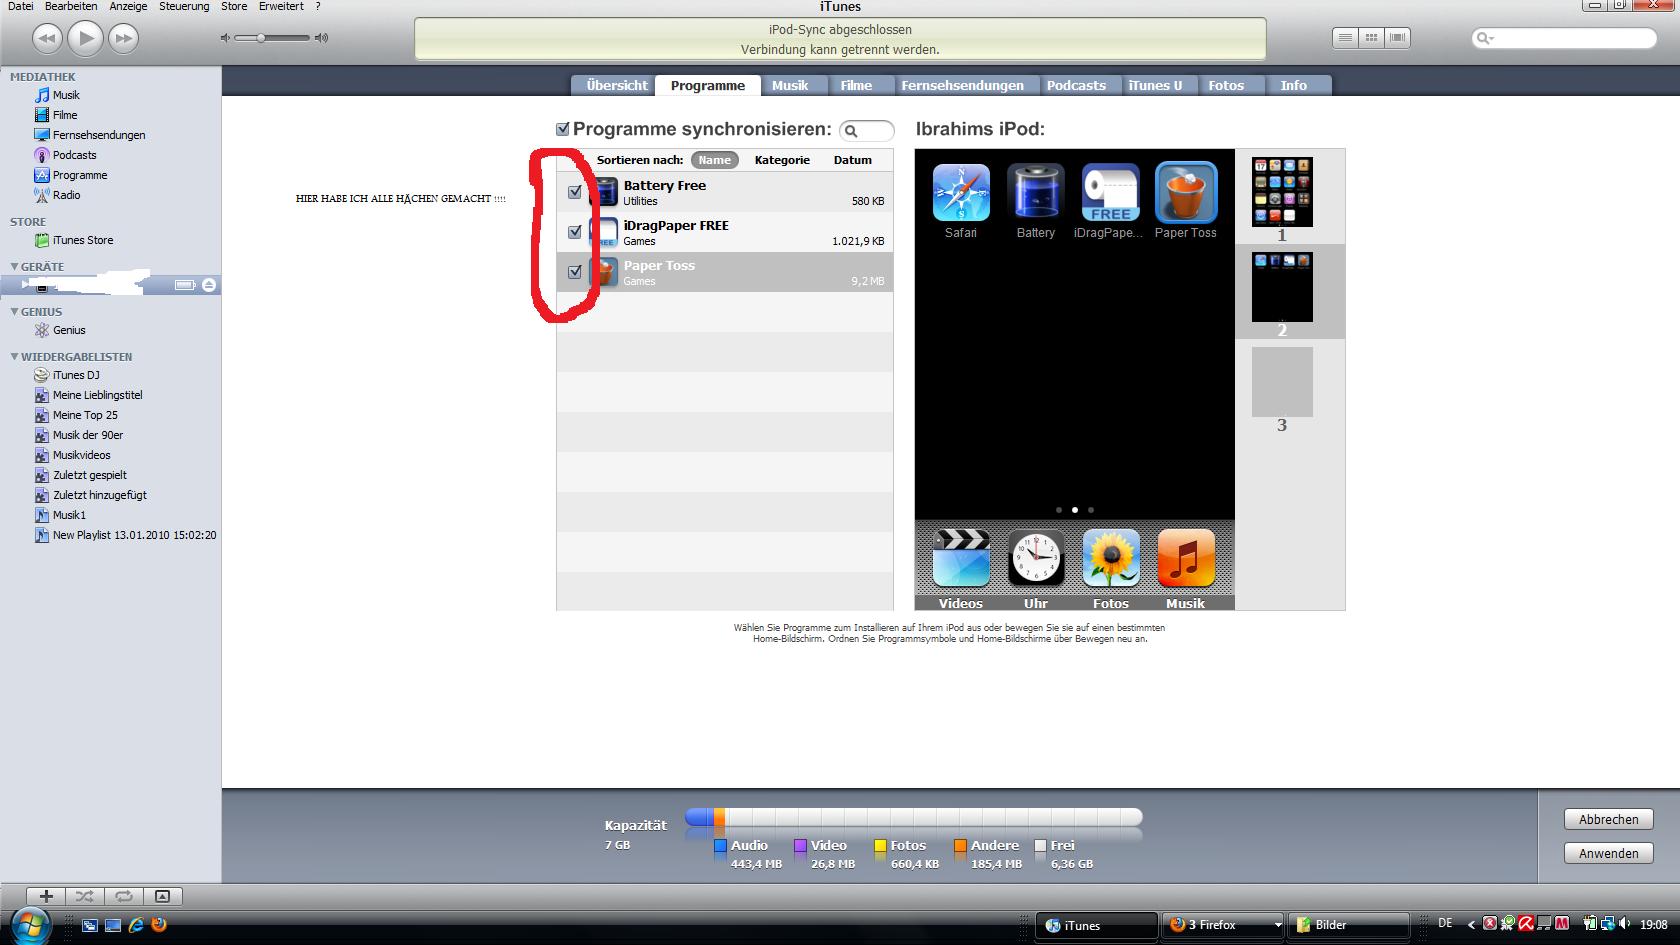Open the Steuerung menu
This screenshot has height=945, width=1680.
coord(184,6)
